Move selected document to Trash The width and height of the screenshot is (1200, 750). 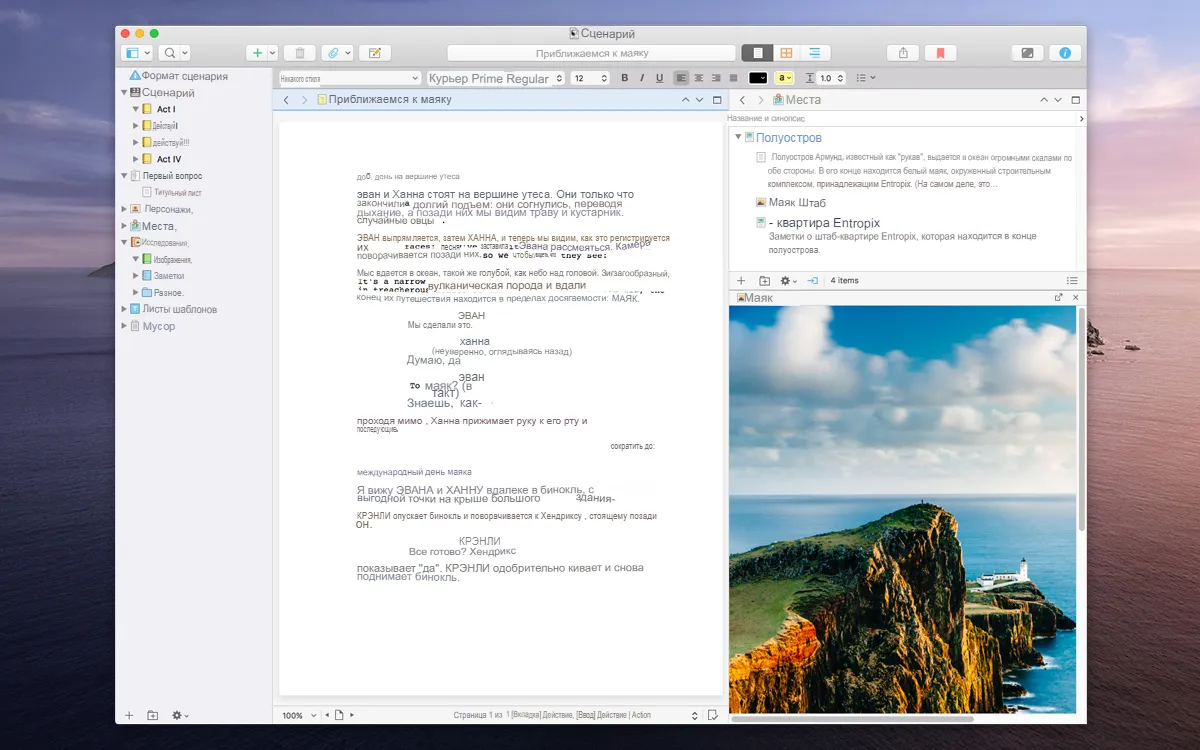pos(299,52)
